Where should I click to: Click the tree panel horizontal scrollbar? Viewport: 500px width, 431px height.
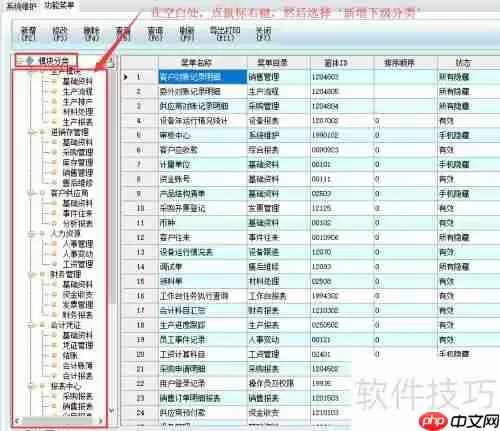(58, 421)
